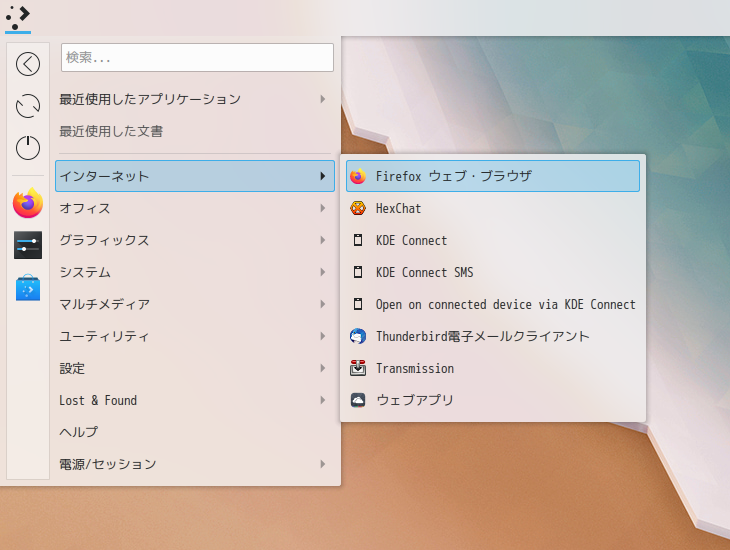Open the システム category

point(195,272)
